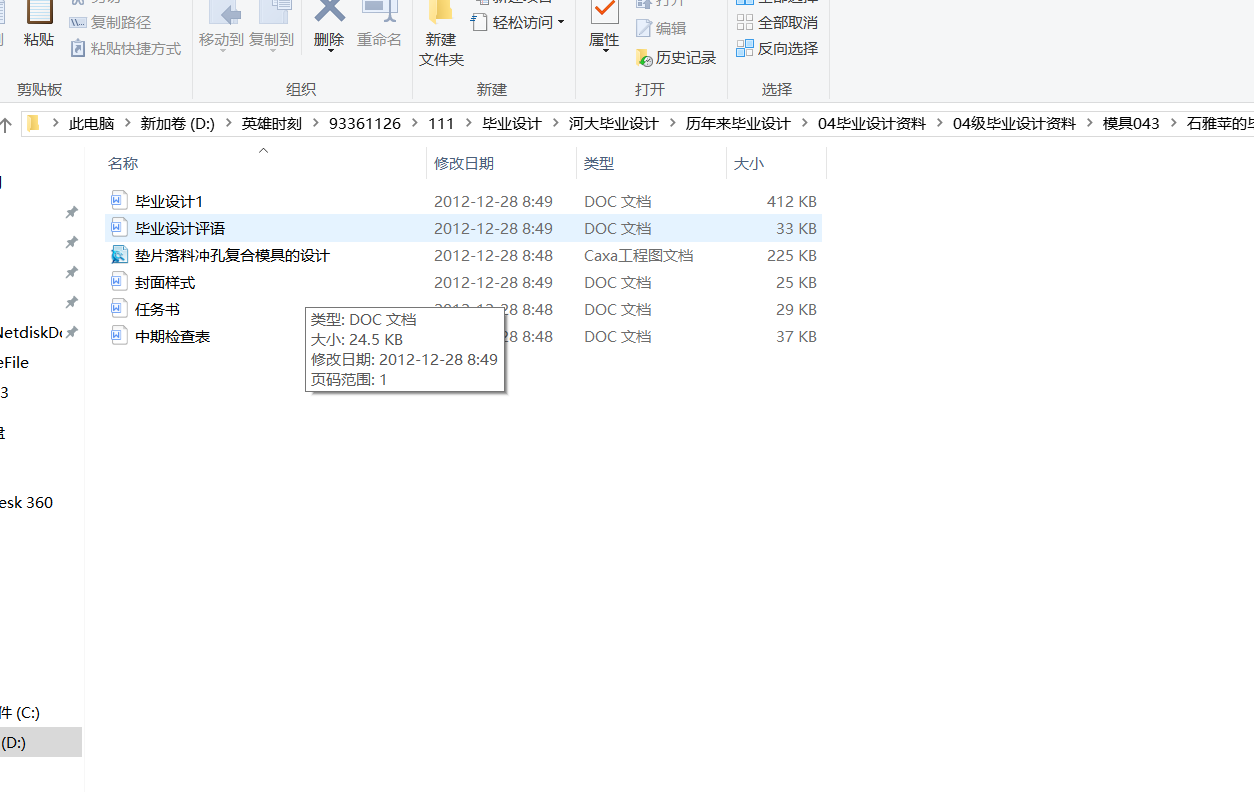Click the 属性 properties checkmark icon

[604, 10]
